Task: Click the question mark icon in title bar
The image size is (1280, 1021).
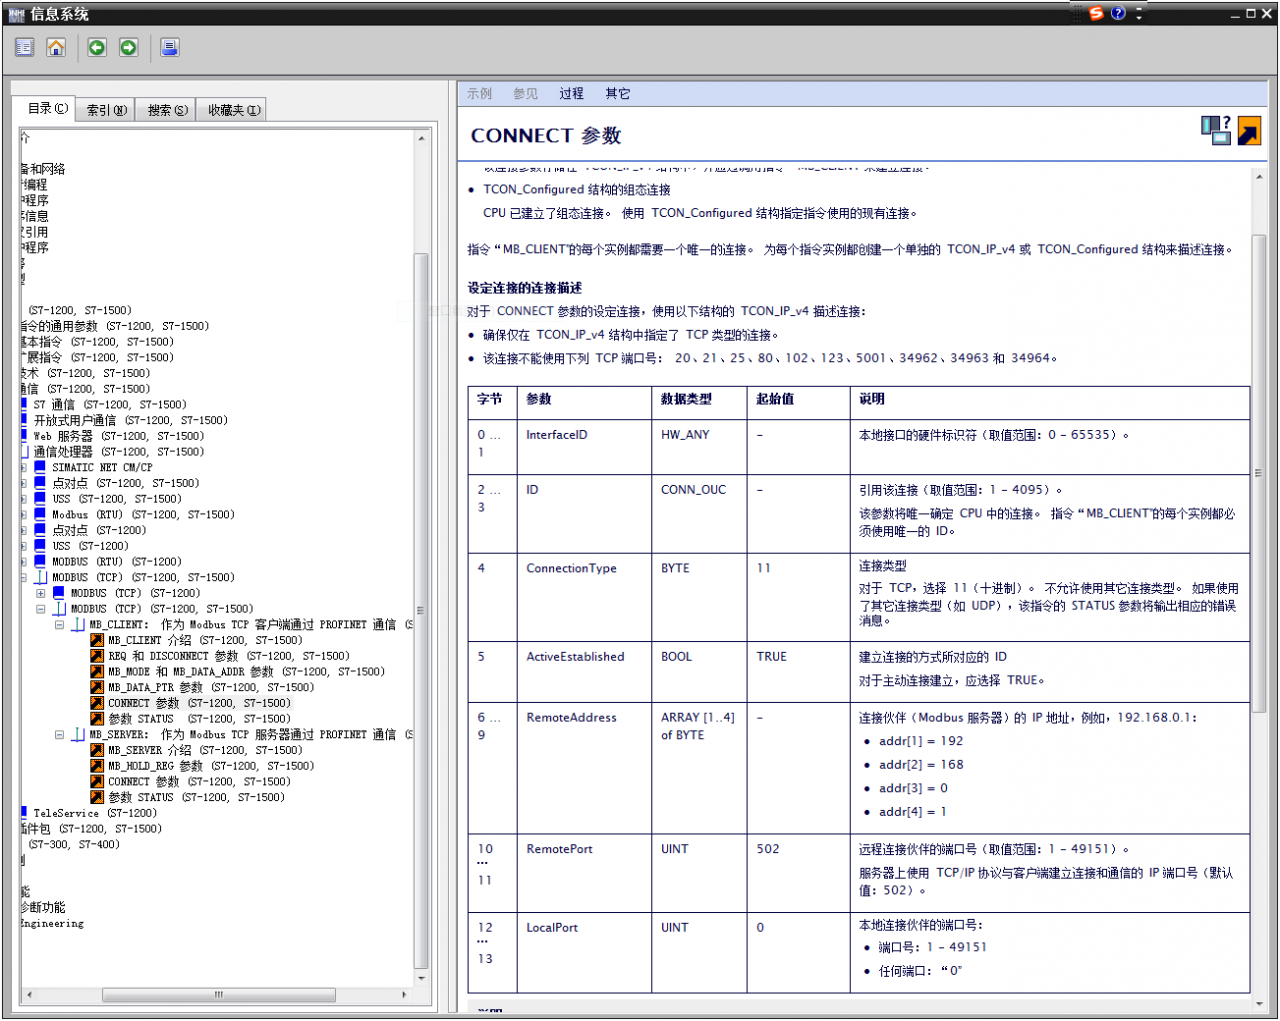Action: (1118, 13)
